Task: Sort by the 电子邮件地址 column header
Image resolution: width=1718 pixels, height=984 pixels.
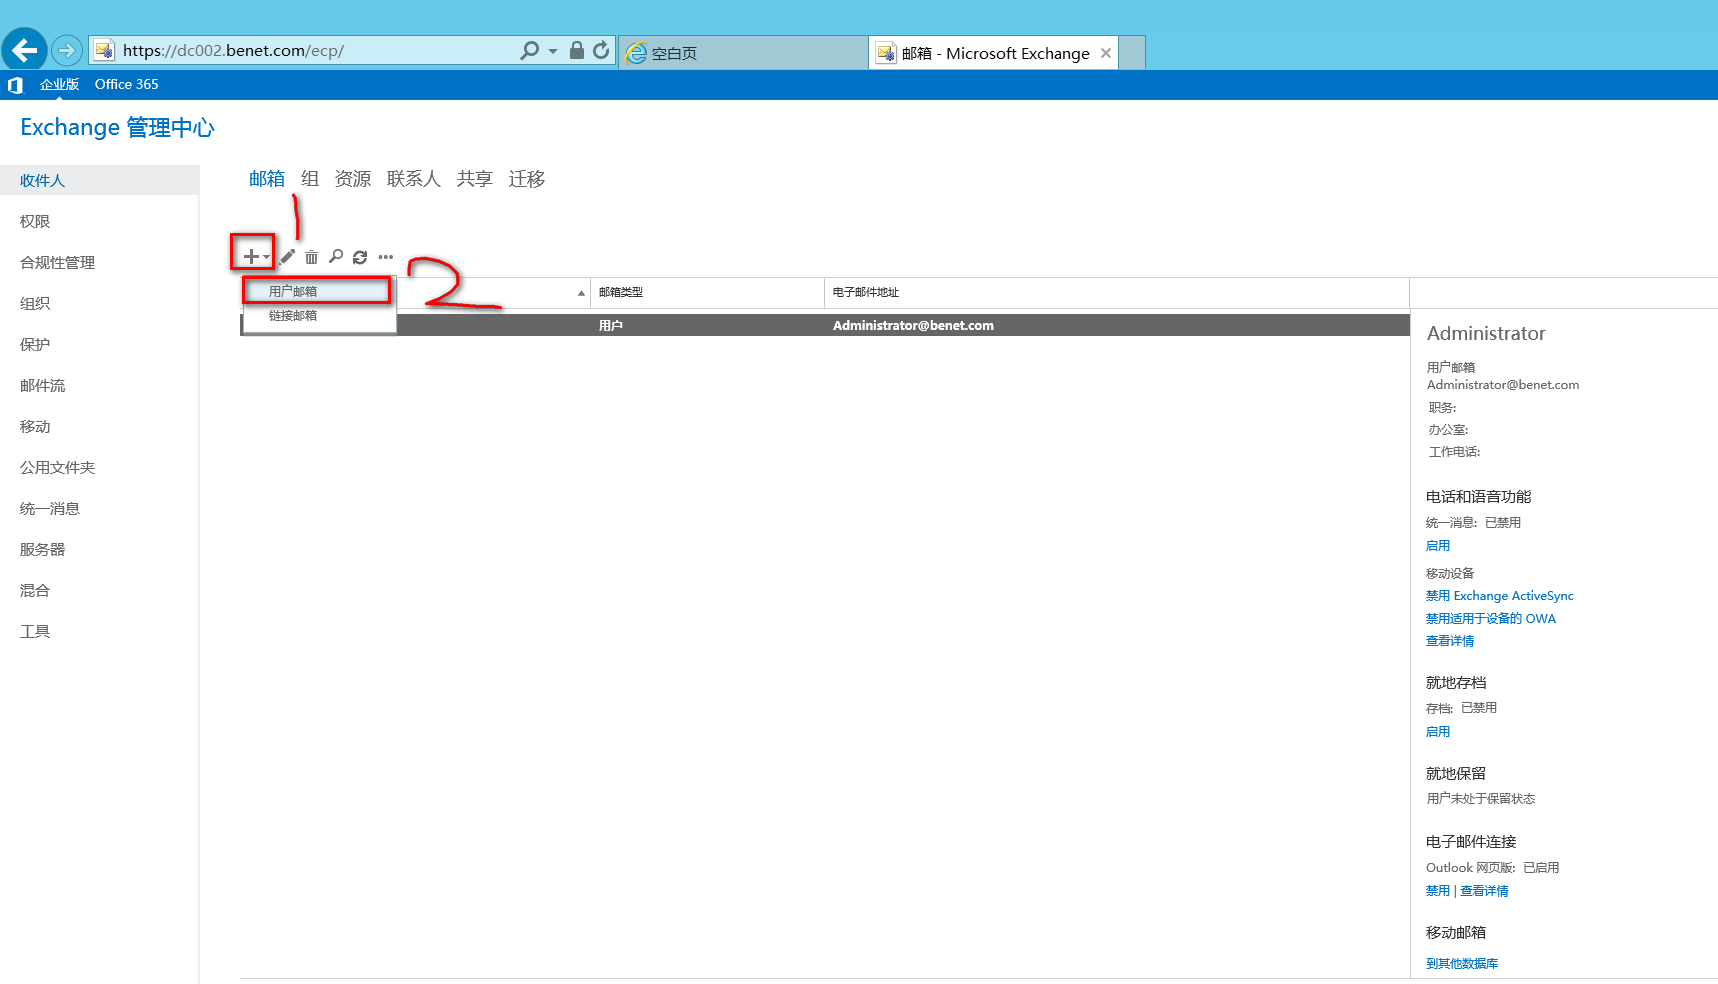Action: 1117,292
